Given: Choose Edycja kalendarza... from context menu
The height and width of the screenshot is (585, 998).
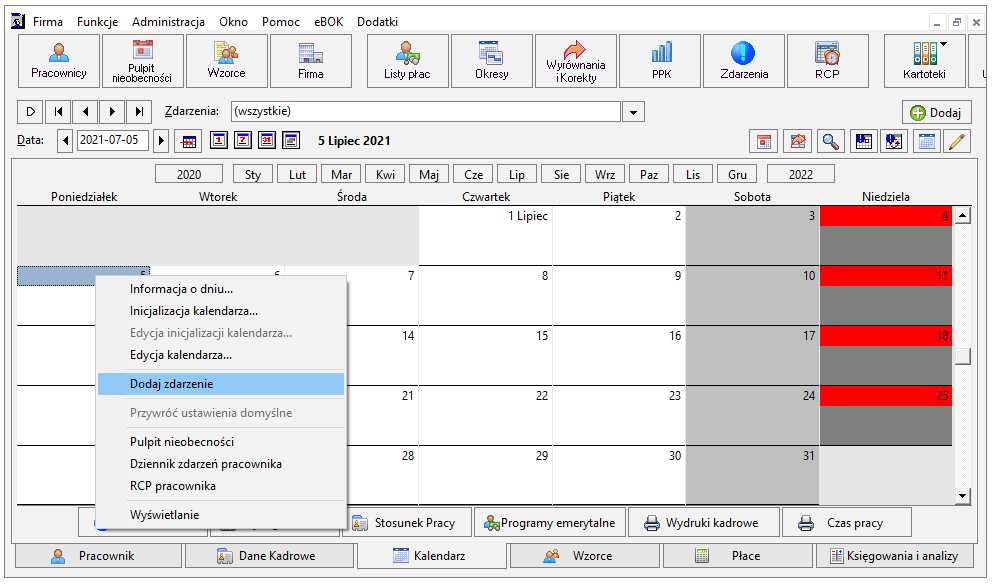Looking at the screenshot, I should (221, 355).
